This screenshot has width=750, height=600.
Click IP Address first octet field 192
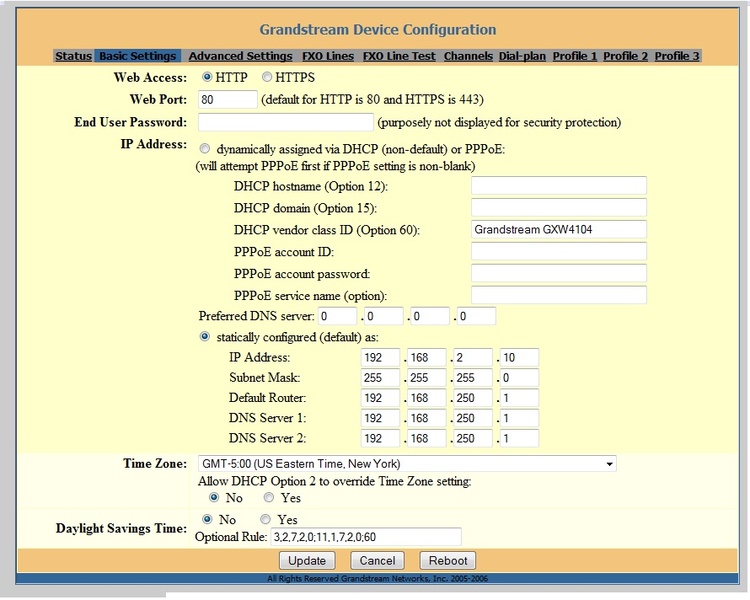click(x=380, y=357)
